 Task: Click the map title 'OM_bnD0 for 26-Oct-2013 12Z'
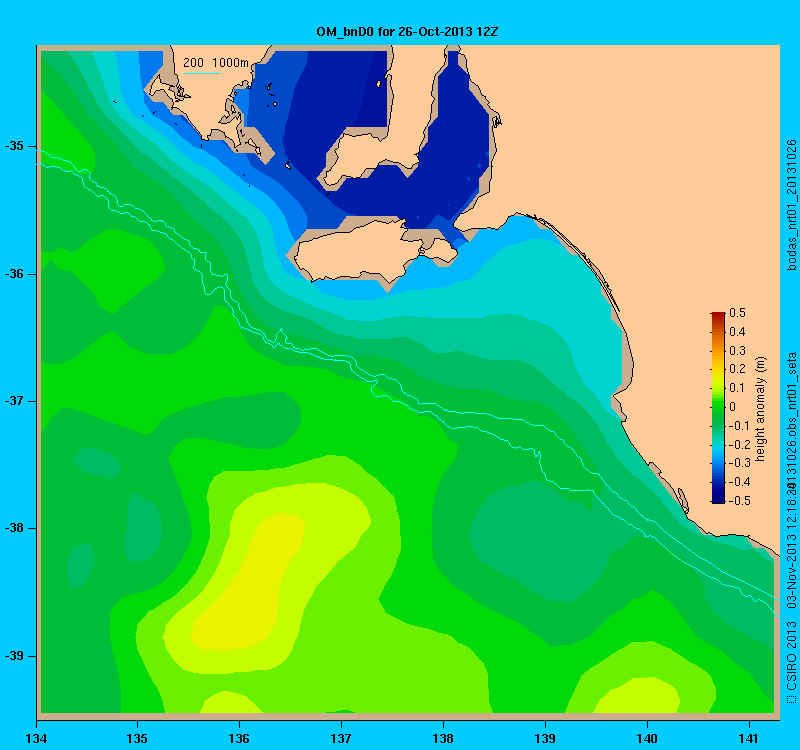coord(407,32)
